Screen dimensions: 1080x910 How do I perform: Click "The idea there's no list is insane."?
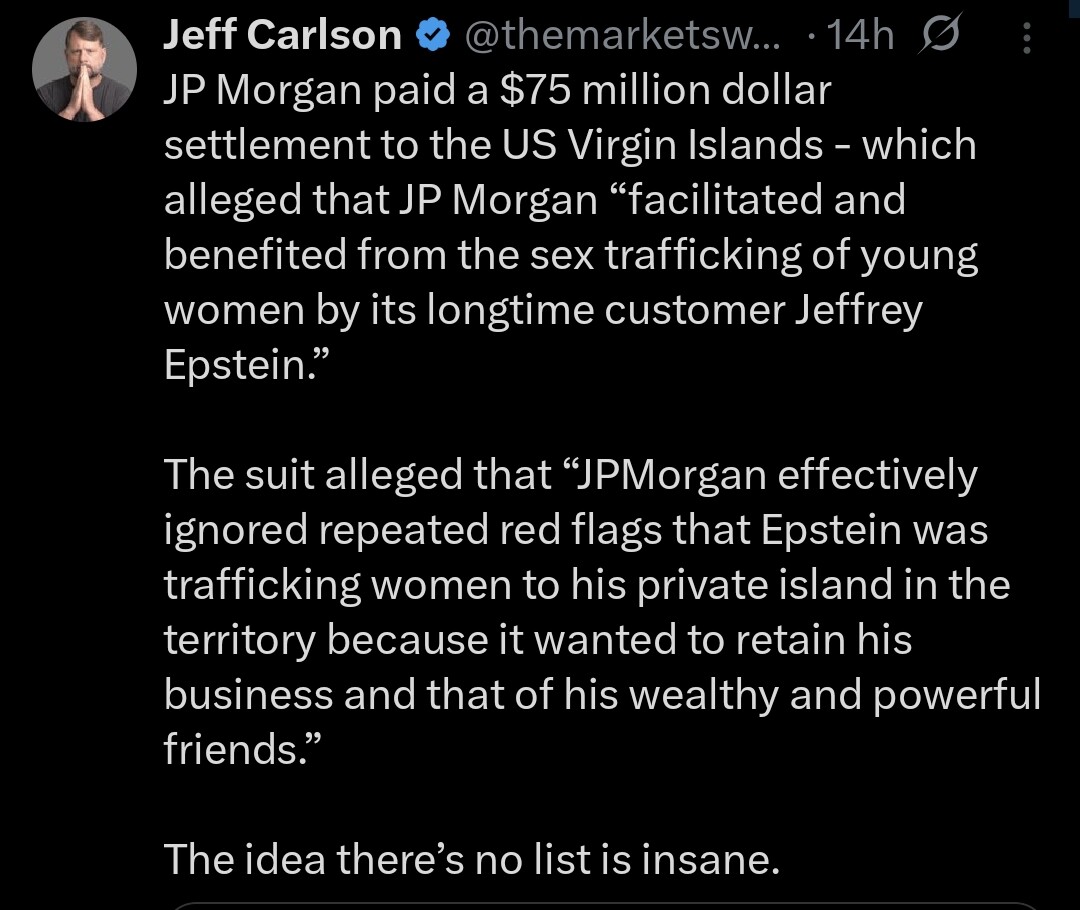pyautogui.click(x=470, y=858)
